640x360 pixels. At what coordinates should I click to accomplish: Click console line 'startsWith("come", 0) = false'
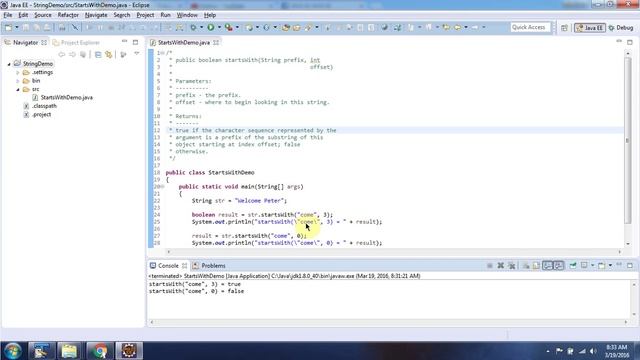coord(196,291)
